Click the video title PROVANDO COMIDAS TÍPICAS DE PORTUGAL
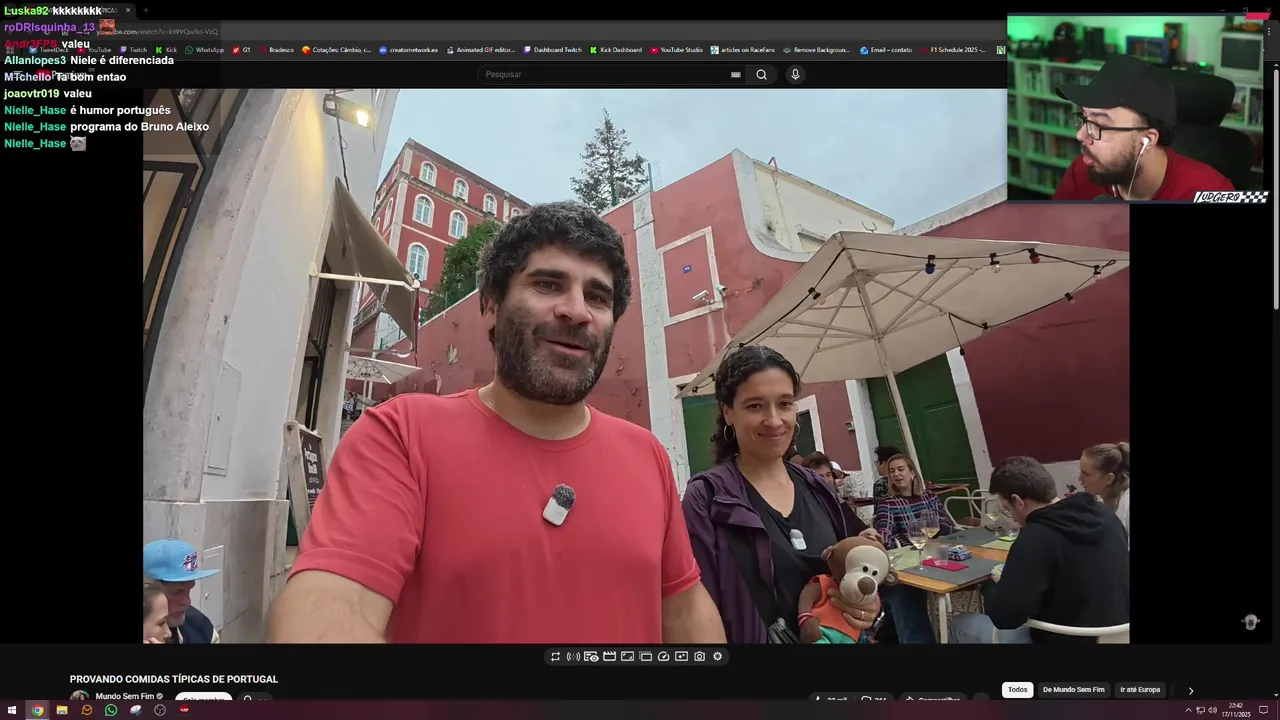The height and width of the screenshot is (720, 1280). (174, 679)
